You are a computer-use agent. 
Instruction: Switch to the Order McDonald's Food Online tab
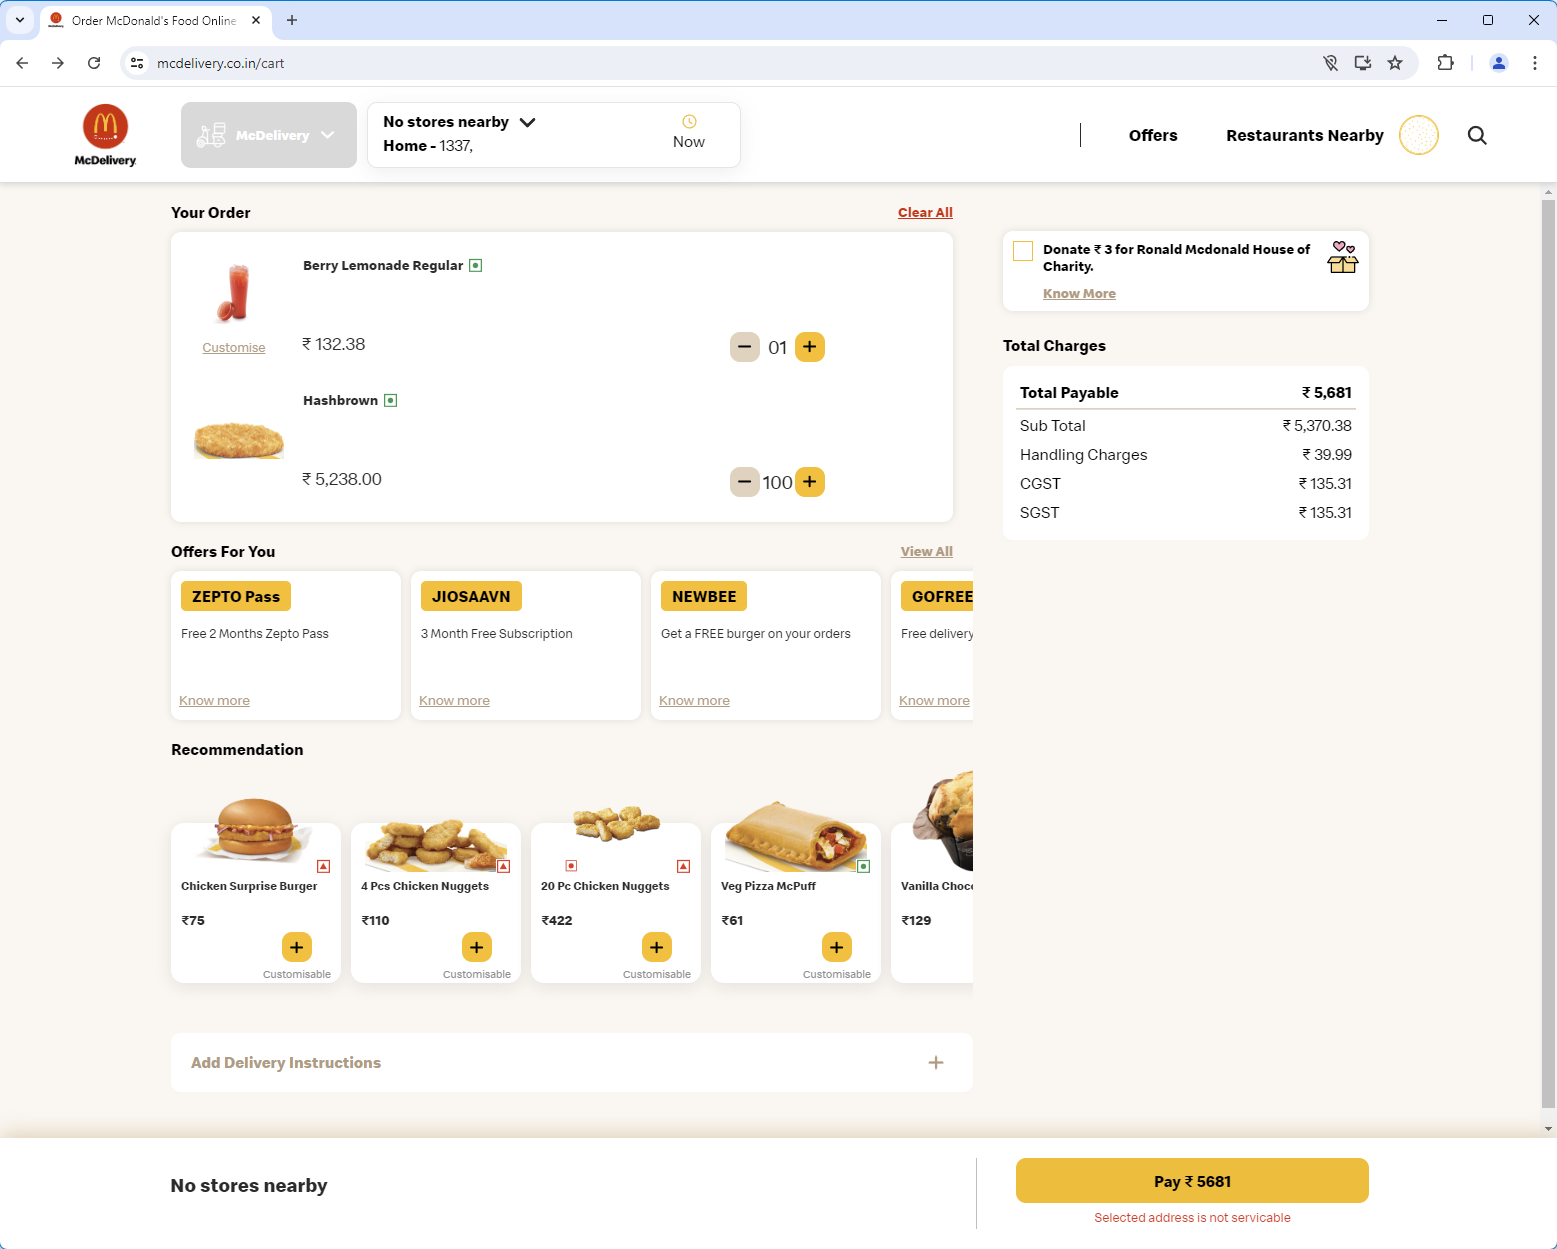click(x=155, y=20)
